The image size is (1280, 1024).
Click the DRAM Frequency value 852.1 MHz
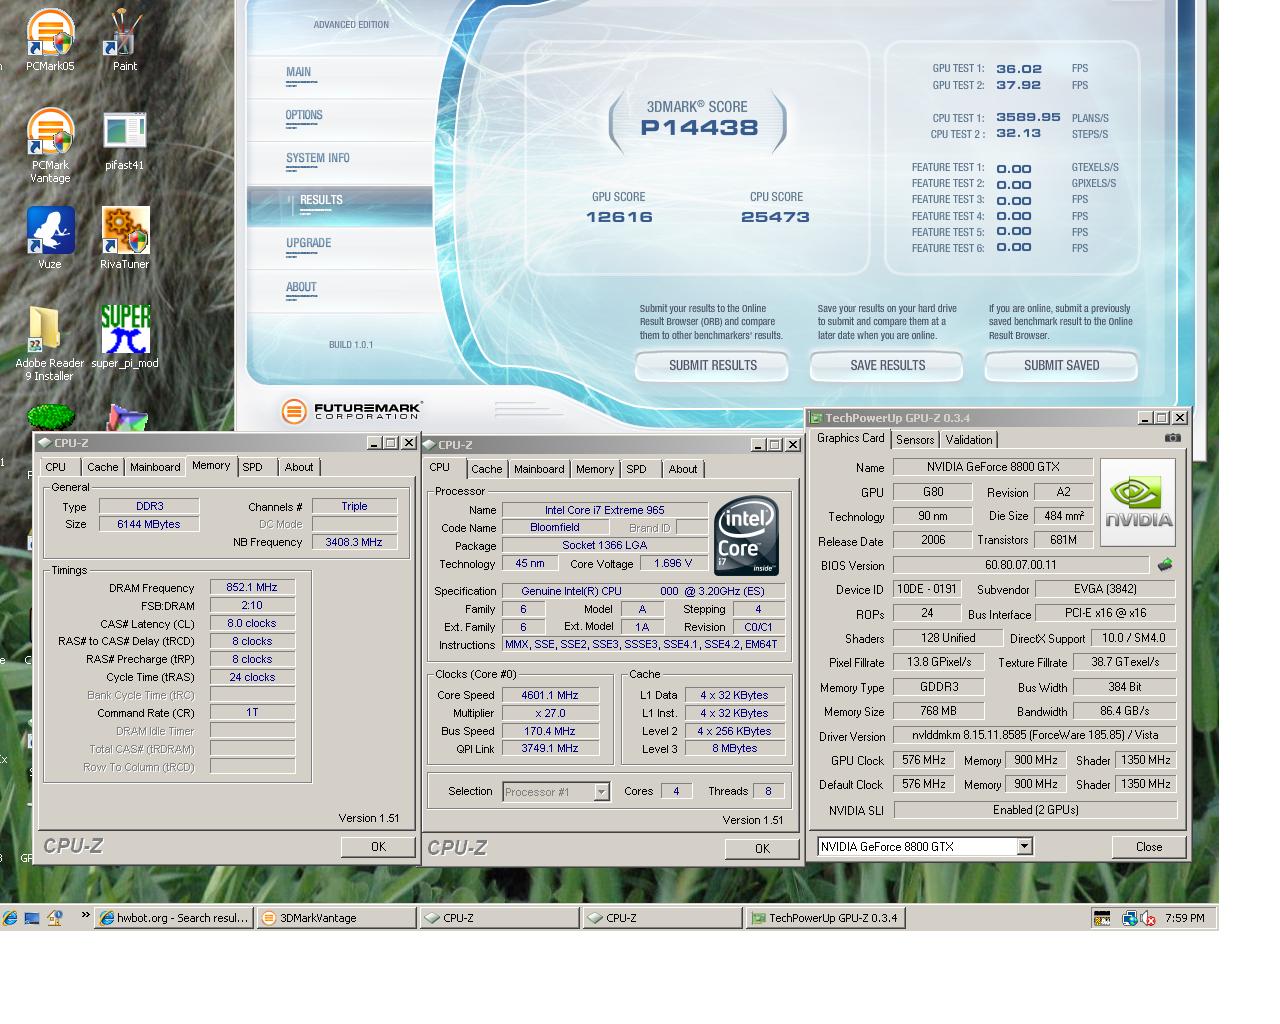pos(252,588)
